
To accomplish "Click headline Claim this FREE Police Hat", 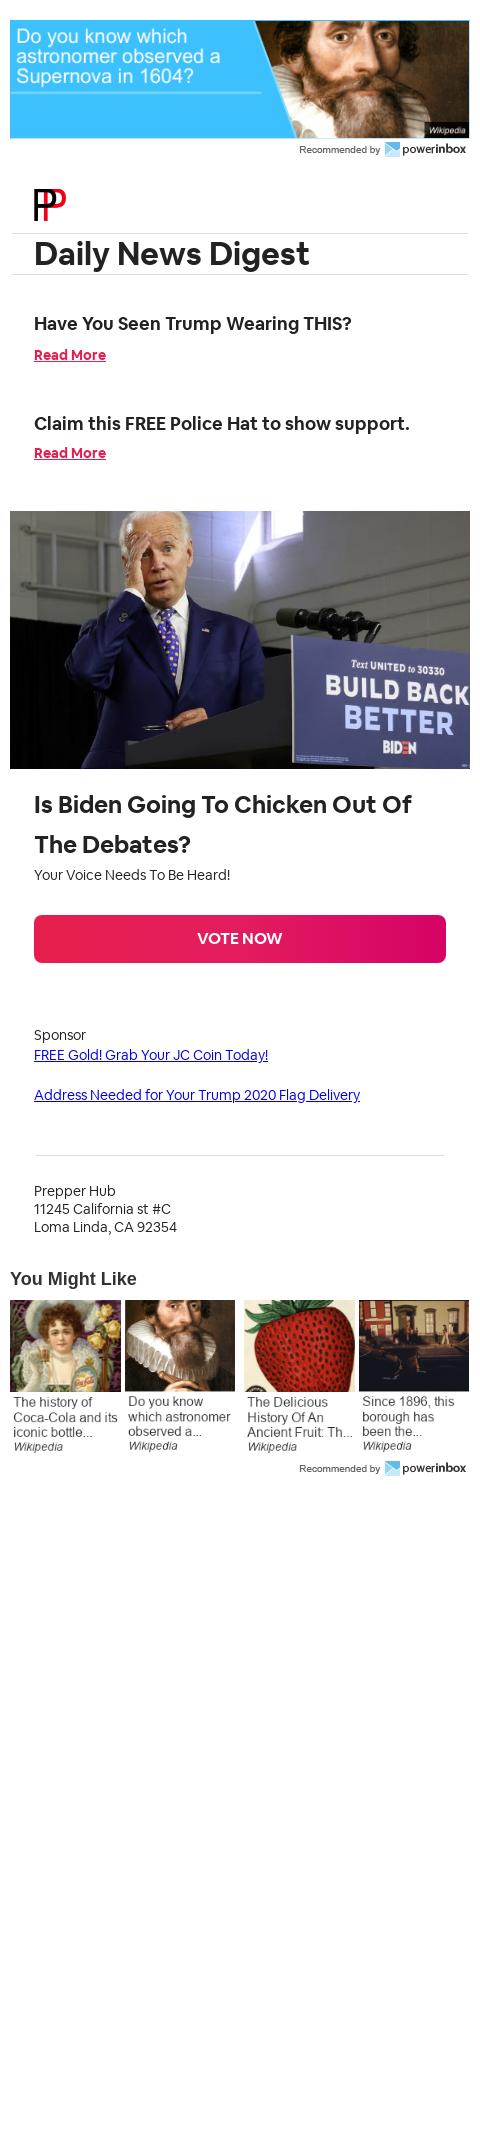I will [222, 424].
